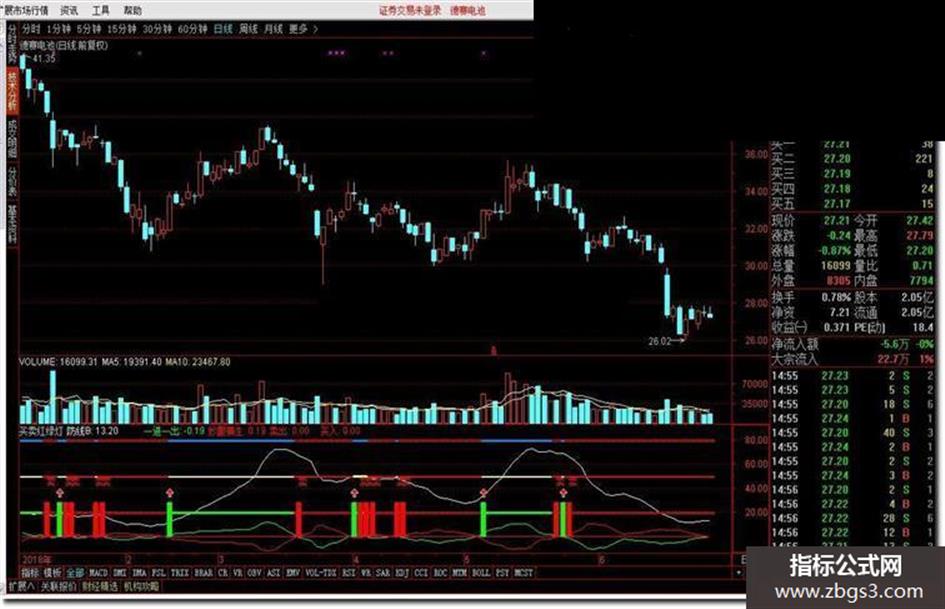Switch indicator to TRIX
The height and width of the screenshot is (609, 945).
pos(180,573)
